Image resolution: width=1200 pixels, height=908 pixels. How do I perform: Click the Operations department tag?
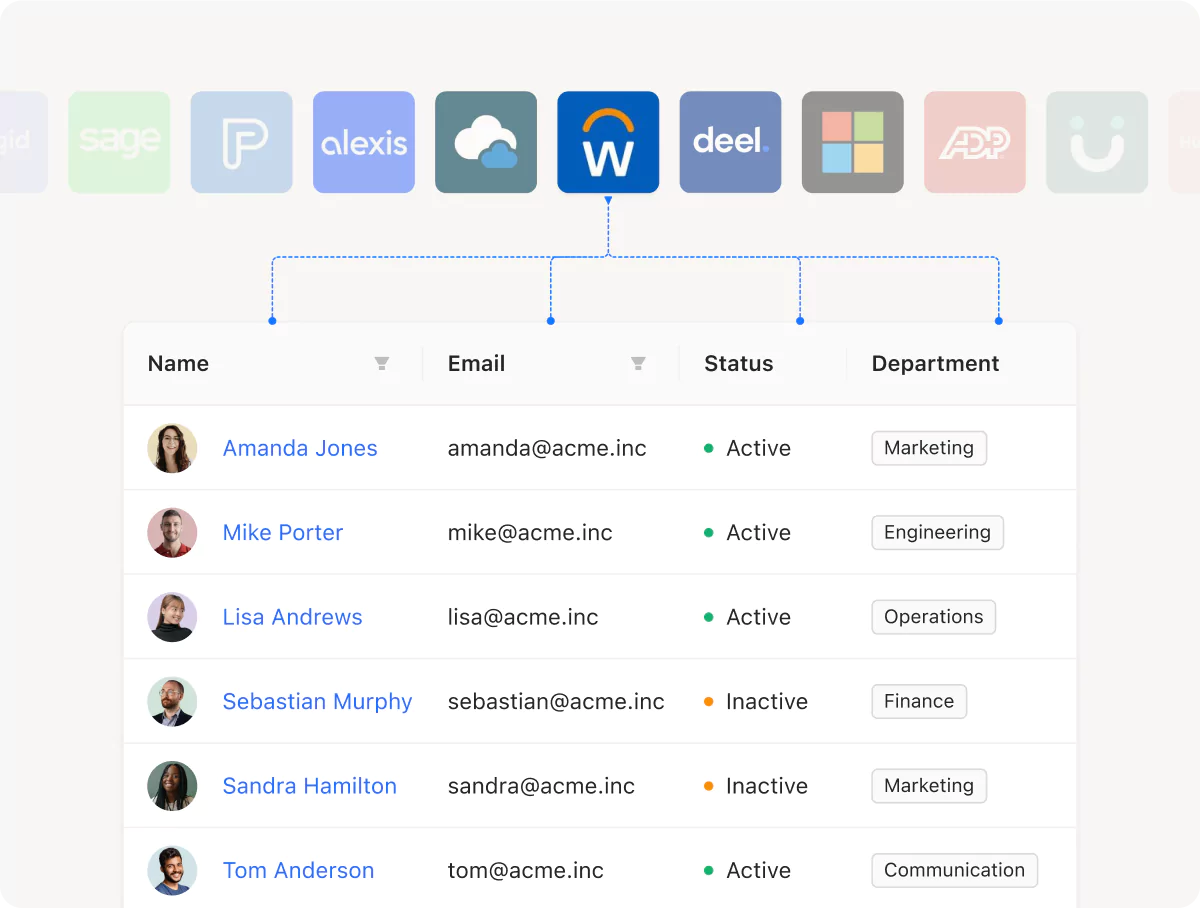click(x=933, y=617)
